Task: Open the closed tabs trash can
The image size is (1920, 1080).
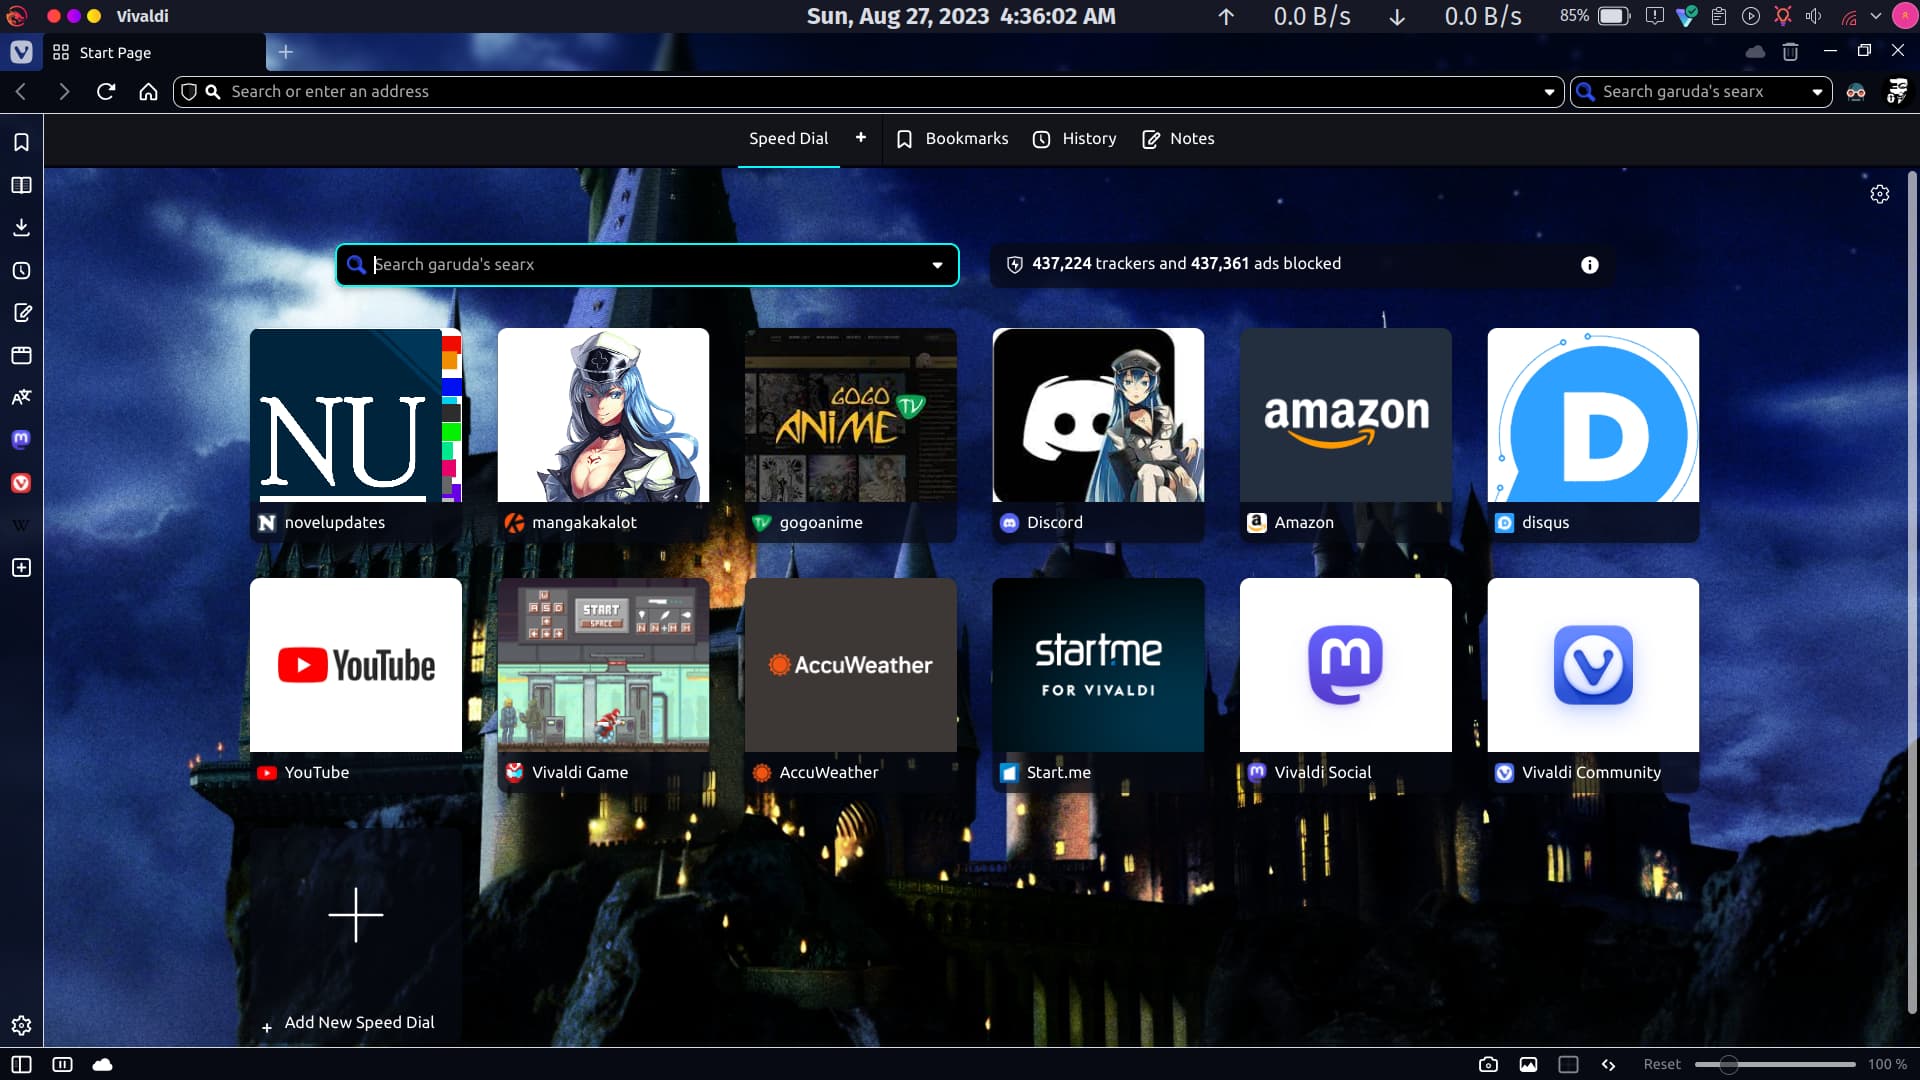Action: click(x=1790, y=52)
